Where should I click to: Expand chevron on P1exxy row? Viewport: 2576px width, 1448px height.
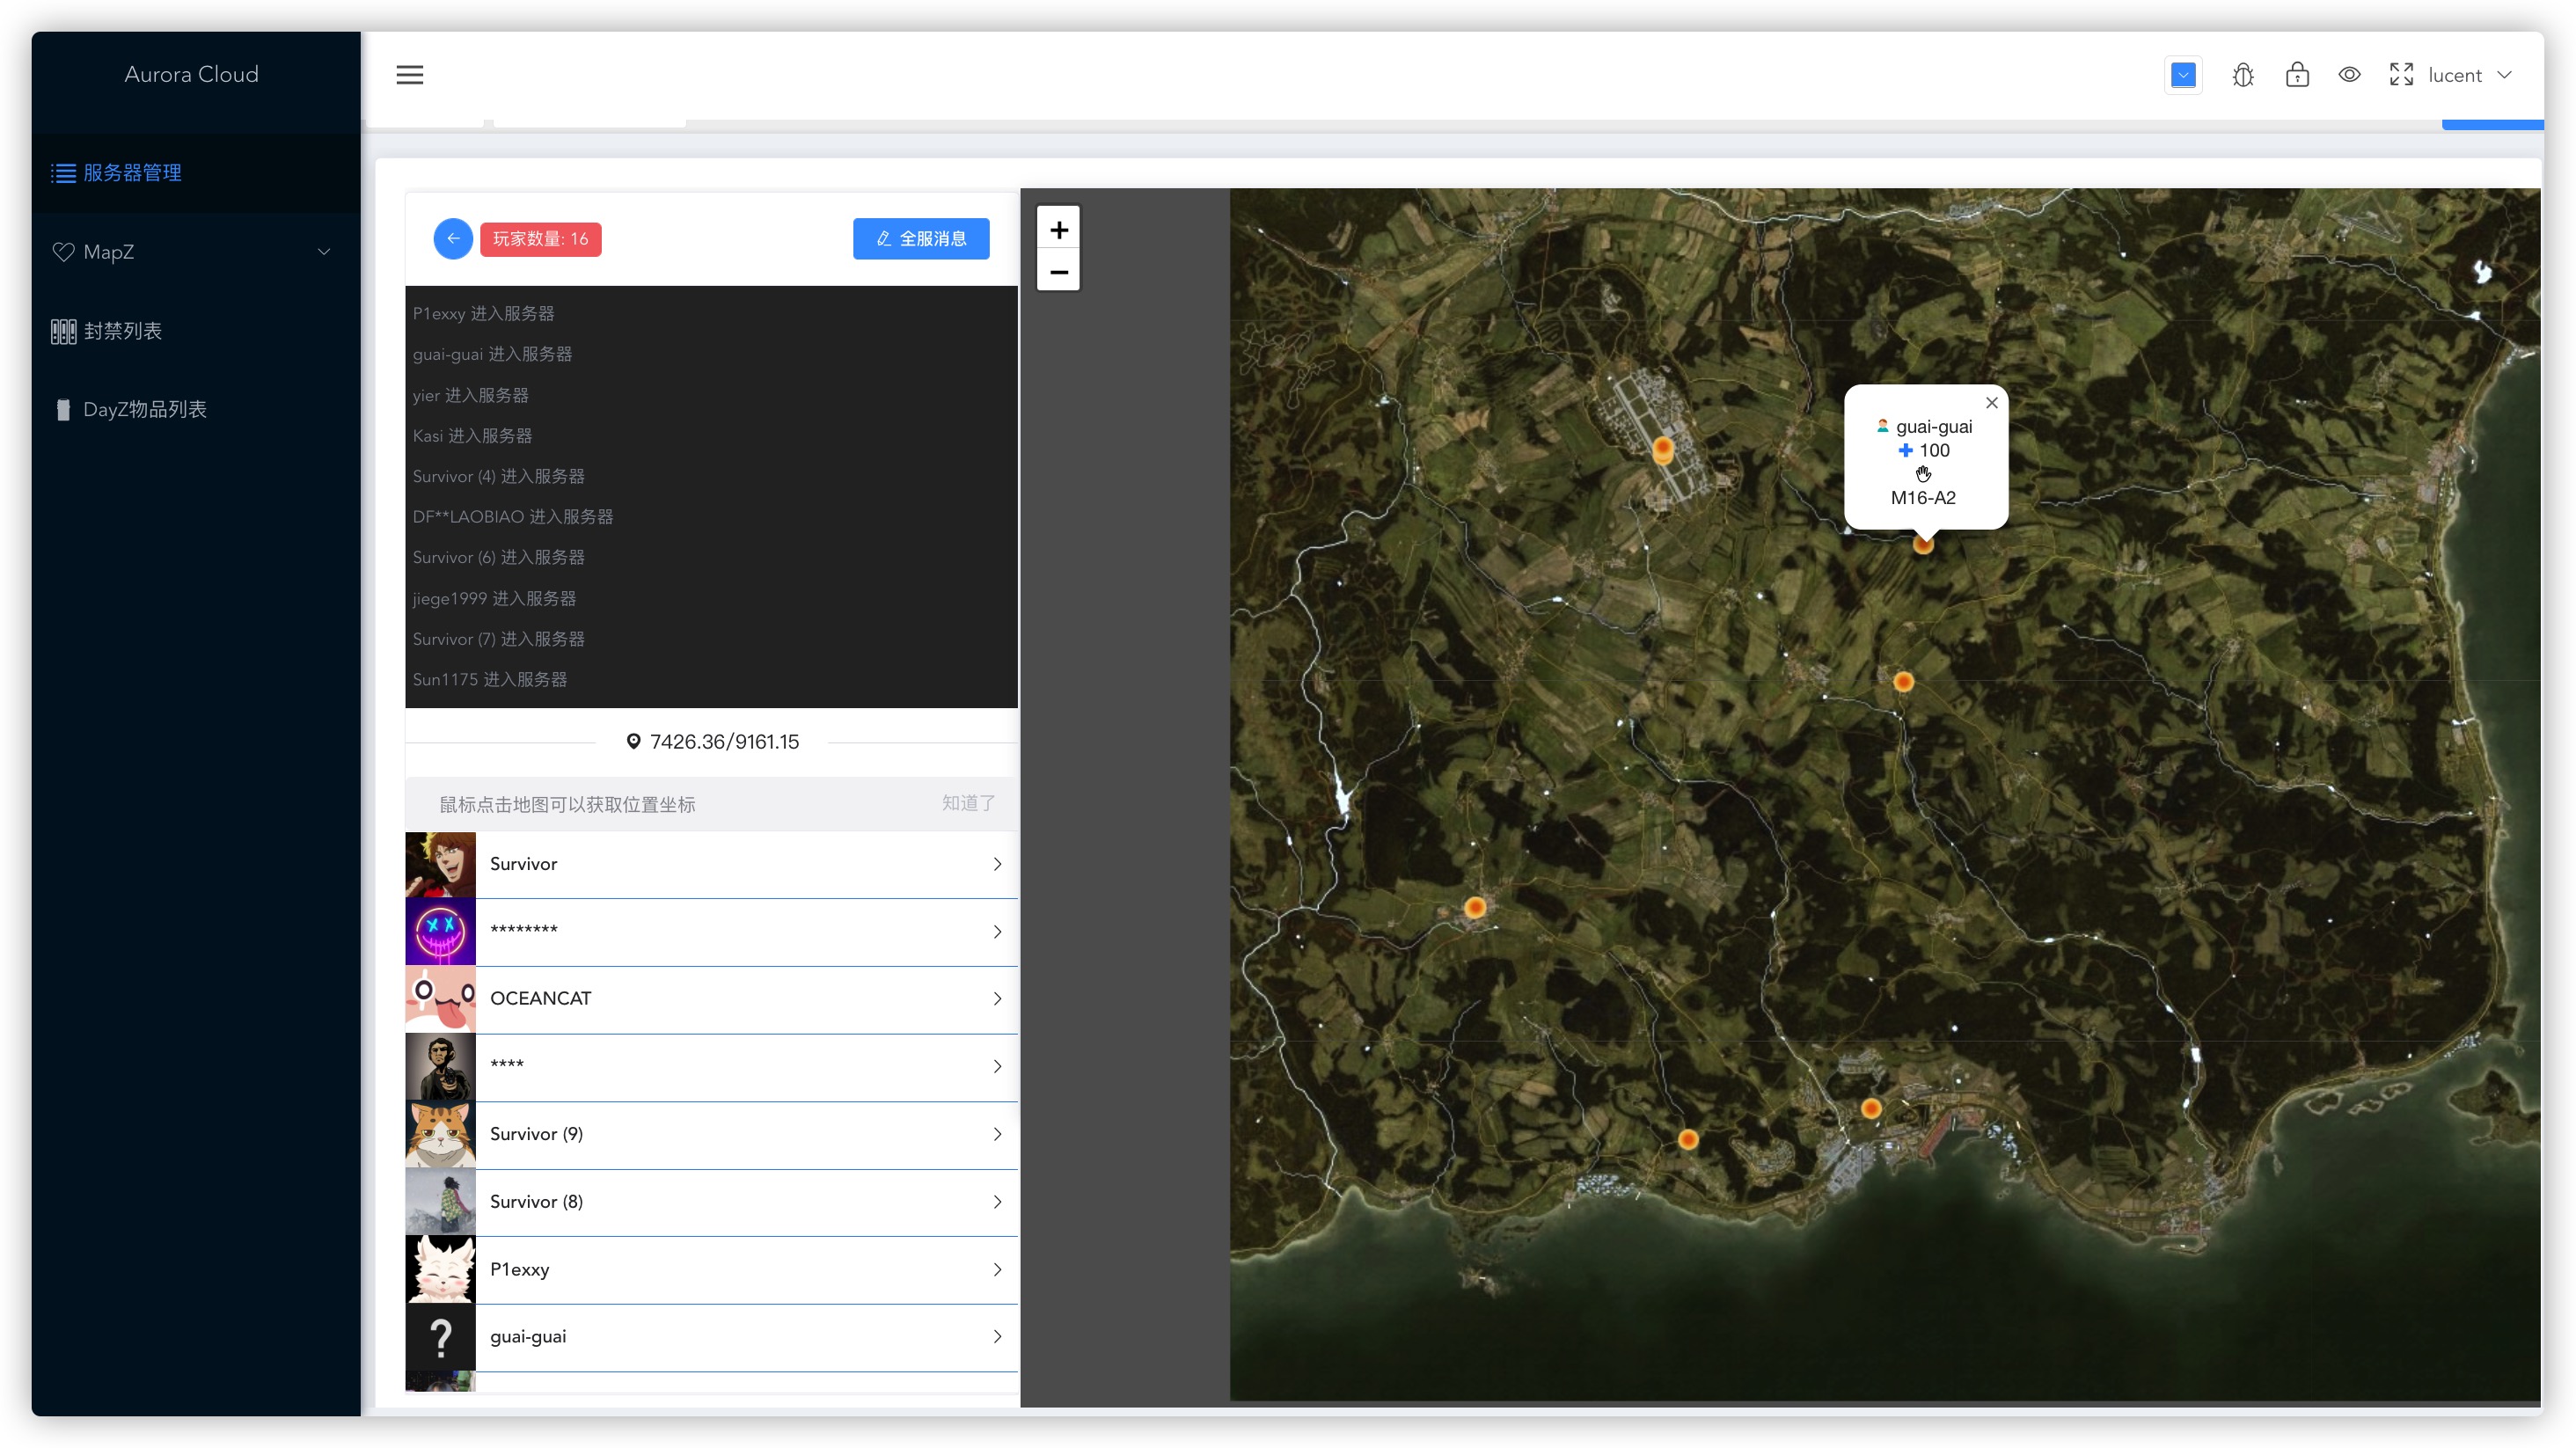[997, 1269]
